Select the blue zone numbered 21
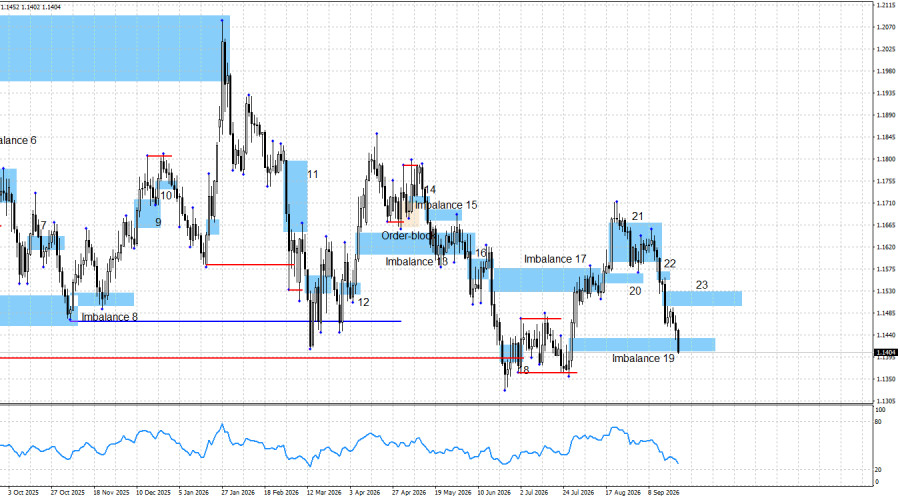The image size is (900, 500). click(636, 242)
